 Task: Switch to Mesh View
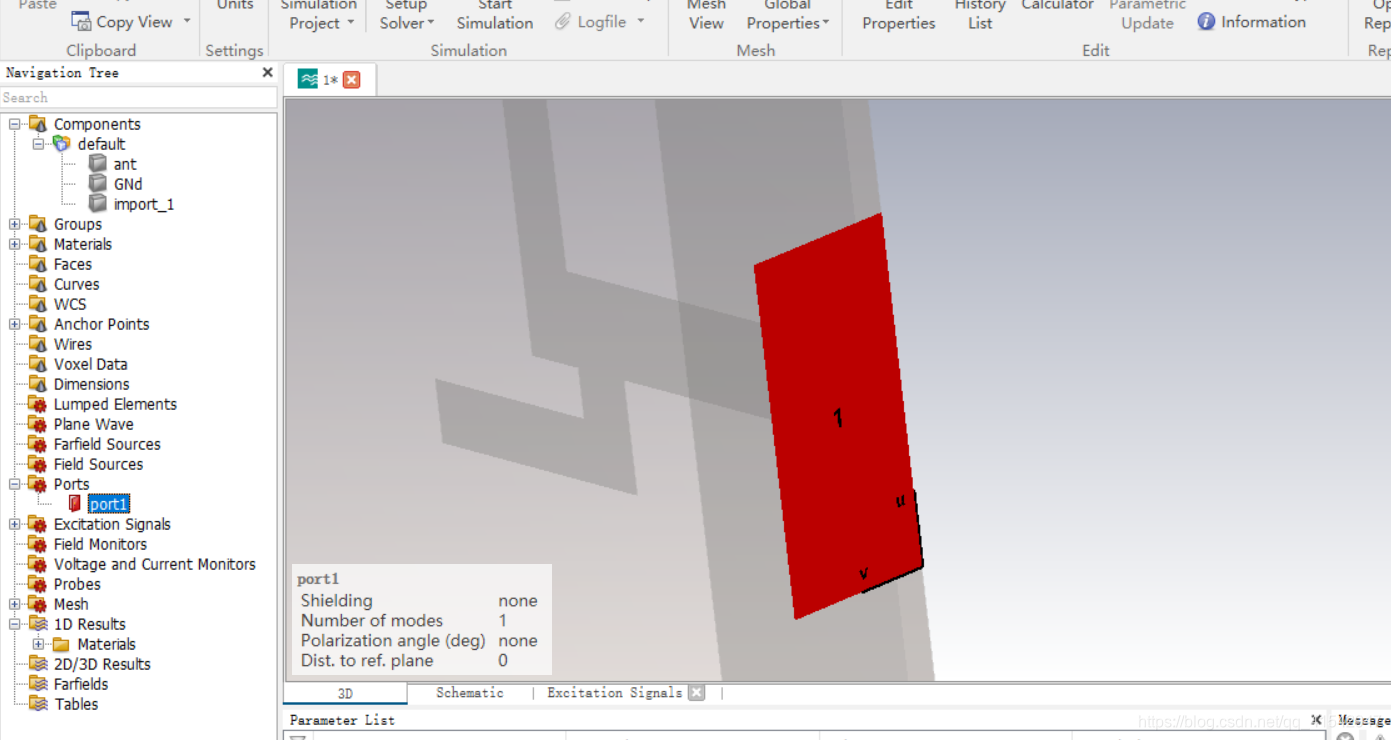[x=706, y=17]
